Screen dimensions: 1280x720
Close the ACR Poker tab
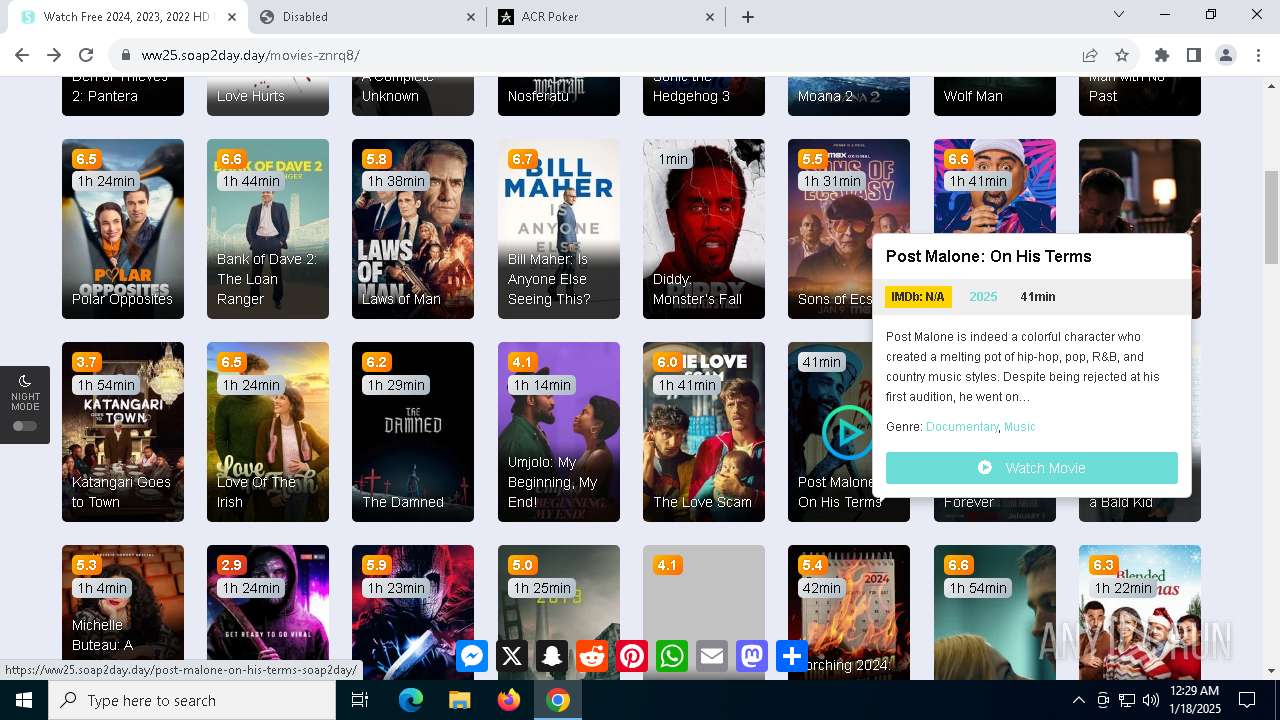[x=711, y=17]
